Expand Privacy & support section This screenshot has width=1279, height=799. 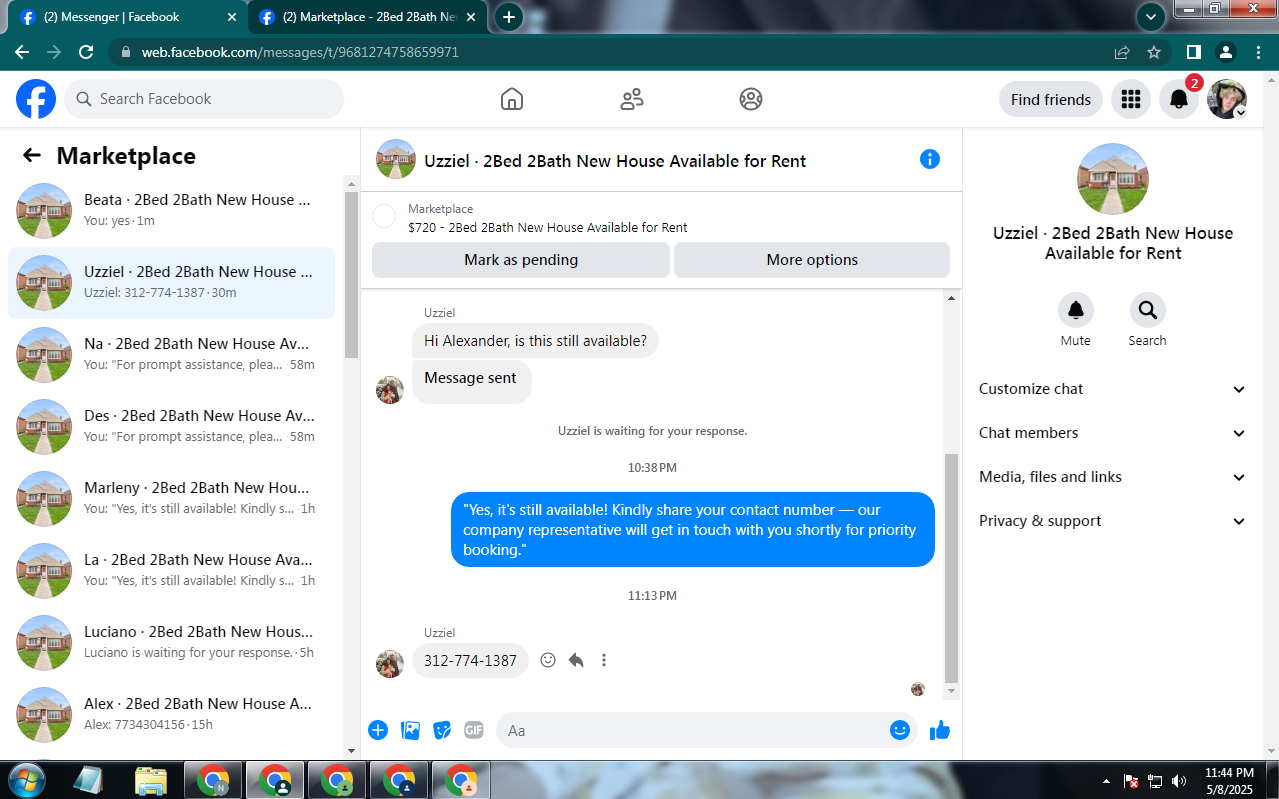[x=1112, y=521]
